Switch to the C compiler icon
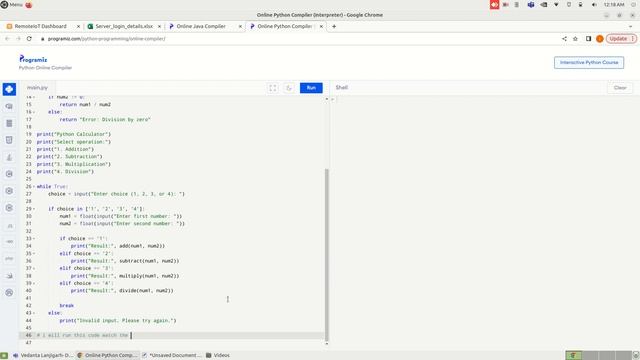The image size is (640, 360). [x=9, y=174]
